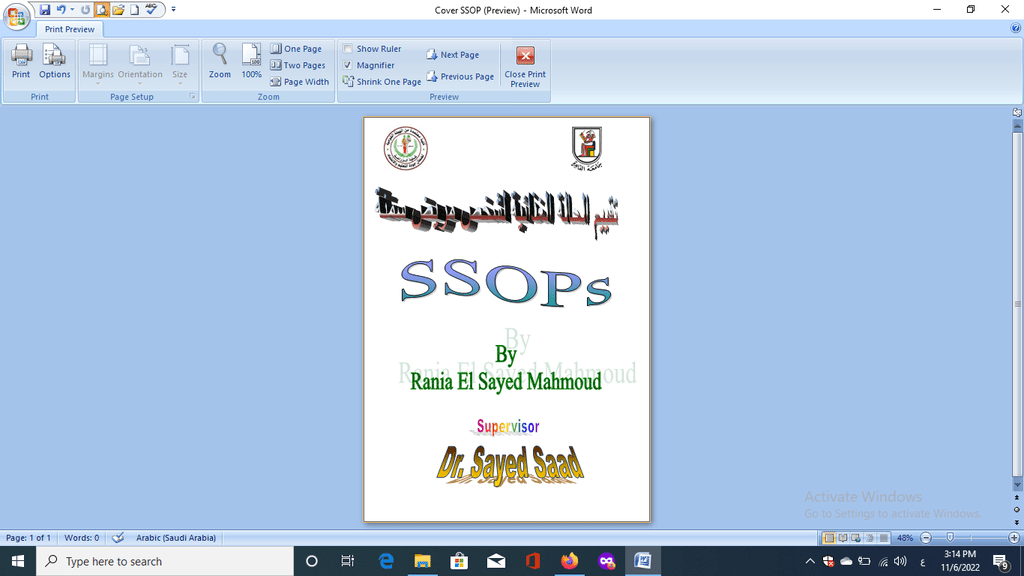Viewport: 1024px width, 576px height.
Task: Switch view to Two Pages
Action: click(297, 65)
